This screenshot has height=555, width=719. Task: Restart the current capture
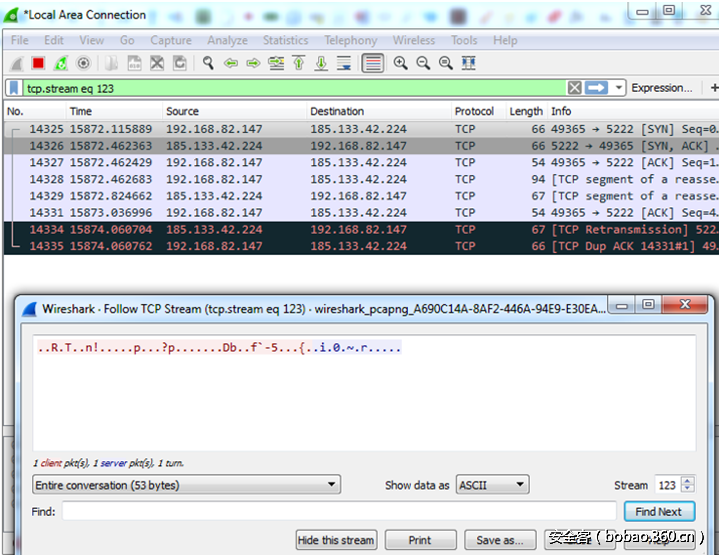[x=61, y=63]
